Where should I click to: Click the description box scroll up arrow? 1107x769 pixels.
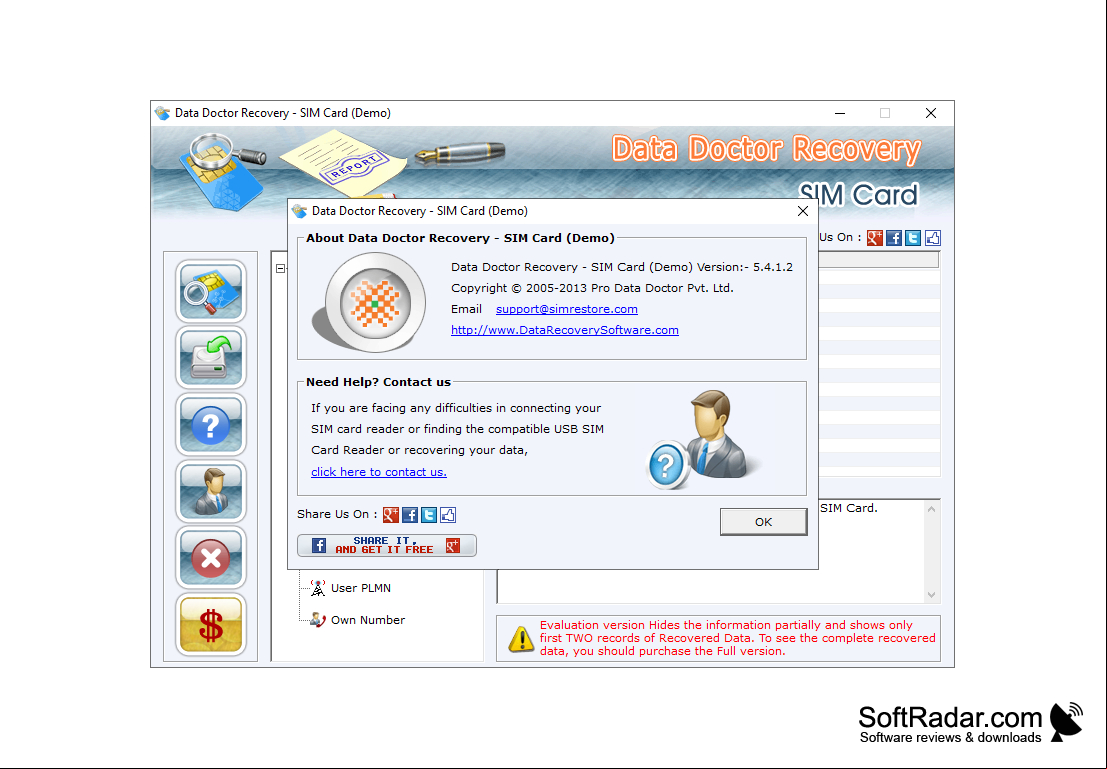point(932,509)
